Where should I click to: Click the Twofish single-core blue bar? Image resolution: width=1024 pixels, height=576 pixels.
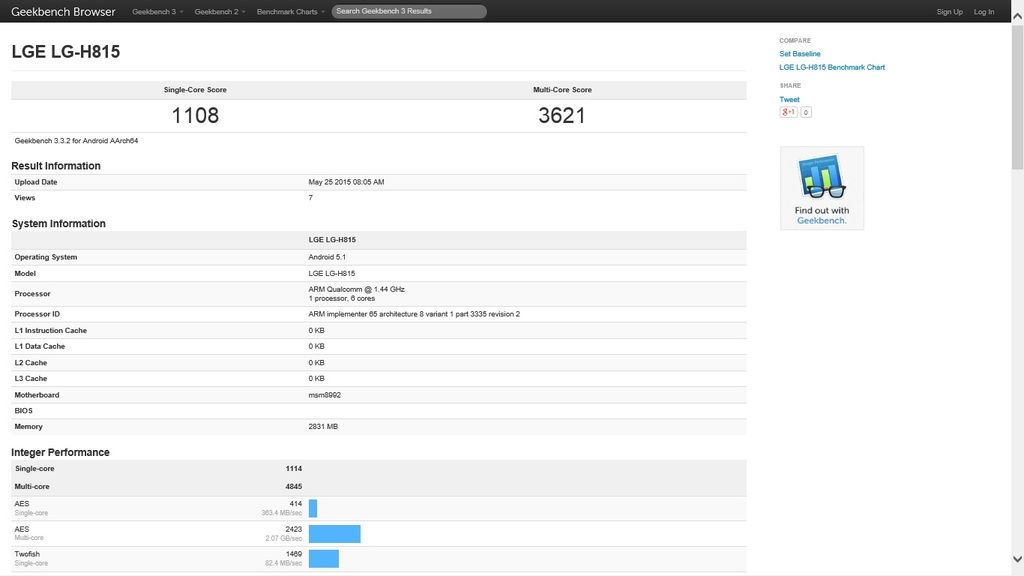[324, 558]
